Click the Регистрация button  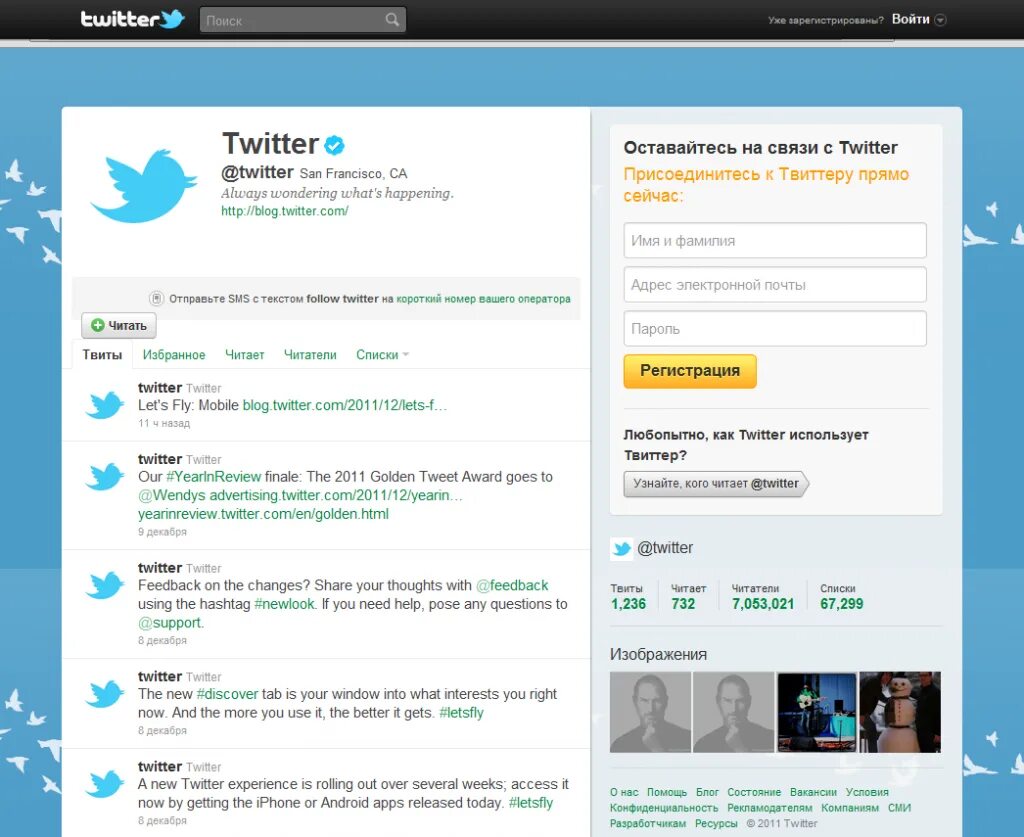[x=690, y=371]
